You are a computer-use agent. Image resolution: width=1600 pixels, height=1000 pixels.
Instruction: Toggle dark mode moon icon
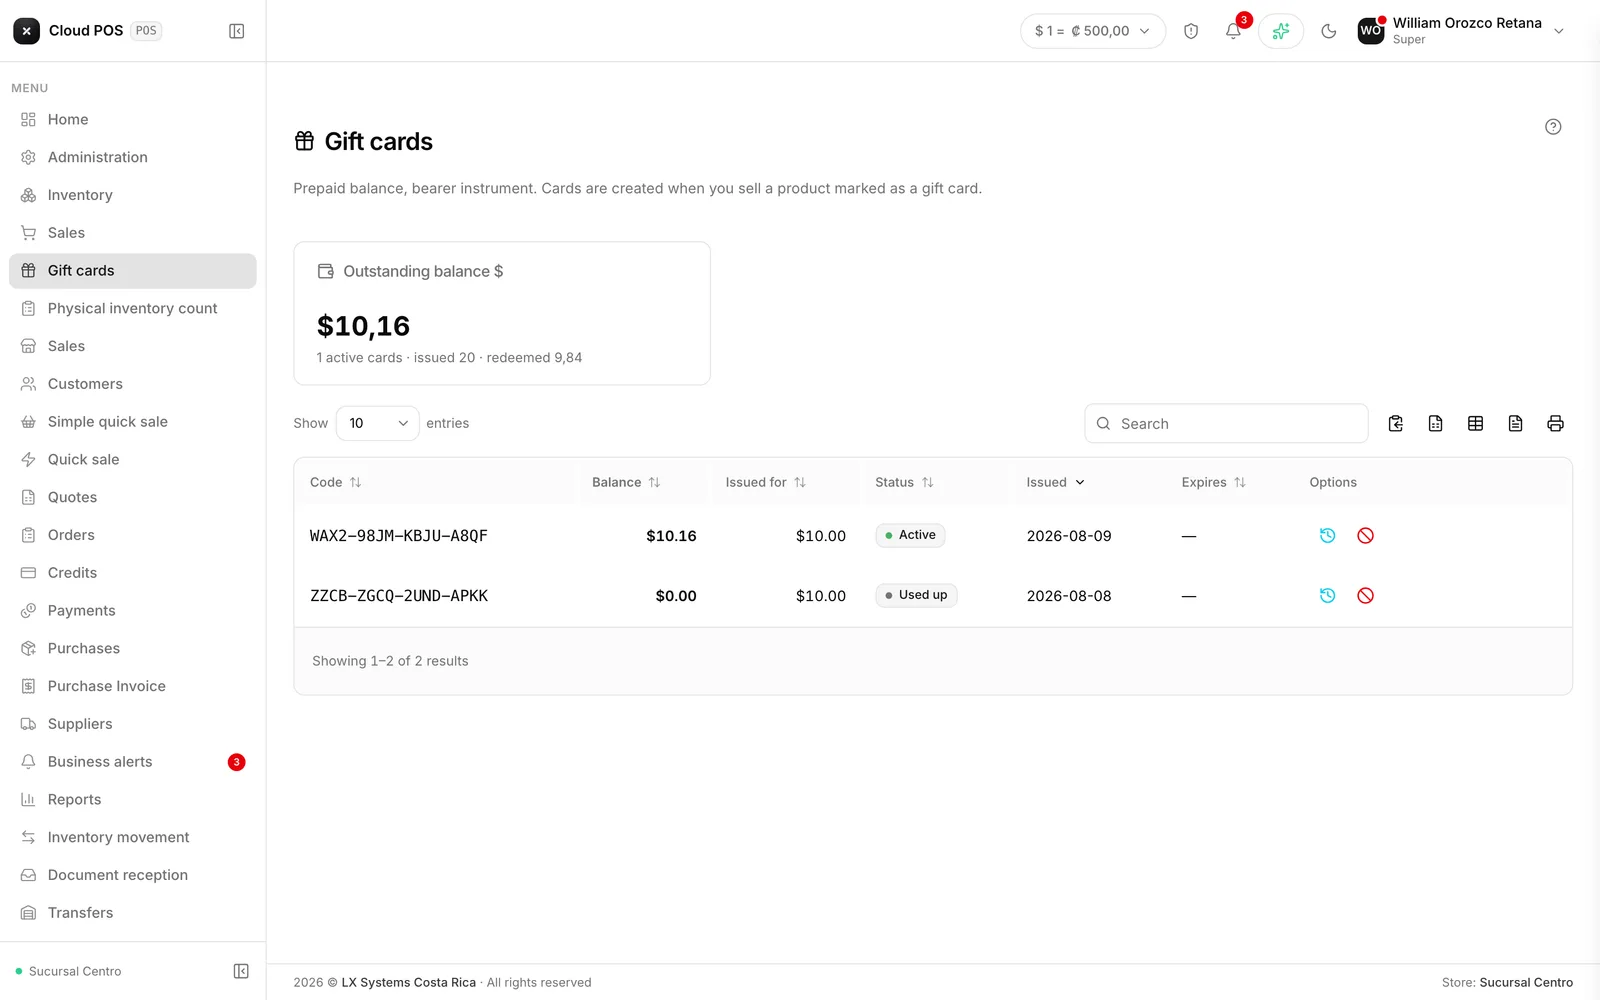[x=1329, y=31]
